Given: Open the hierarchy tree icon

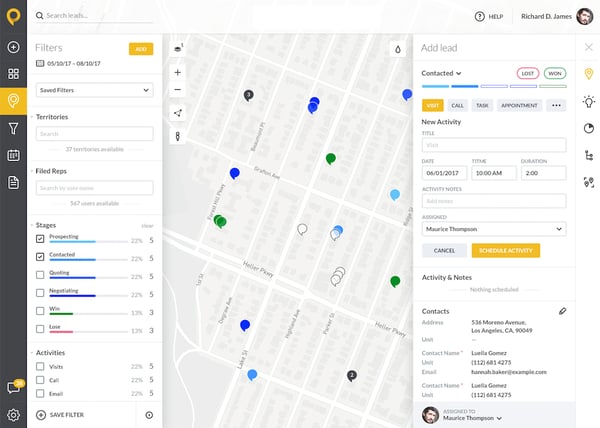Looking at the screenshot, I should [x=589, y=155].
